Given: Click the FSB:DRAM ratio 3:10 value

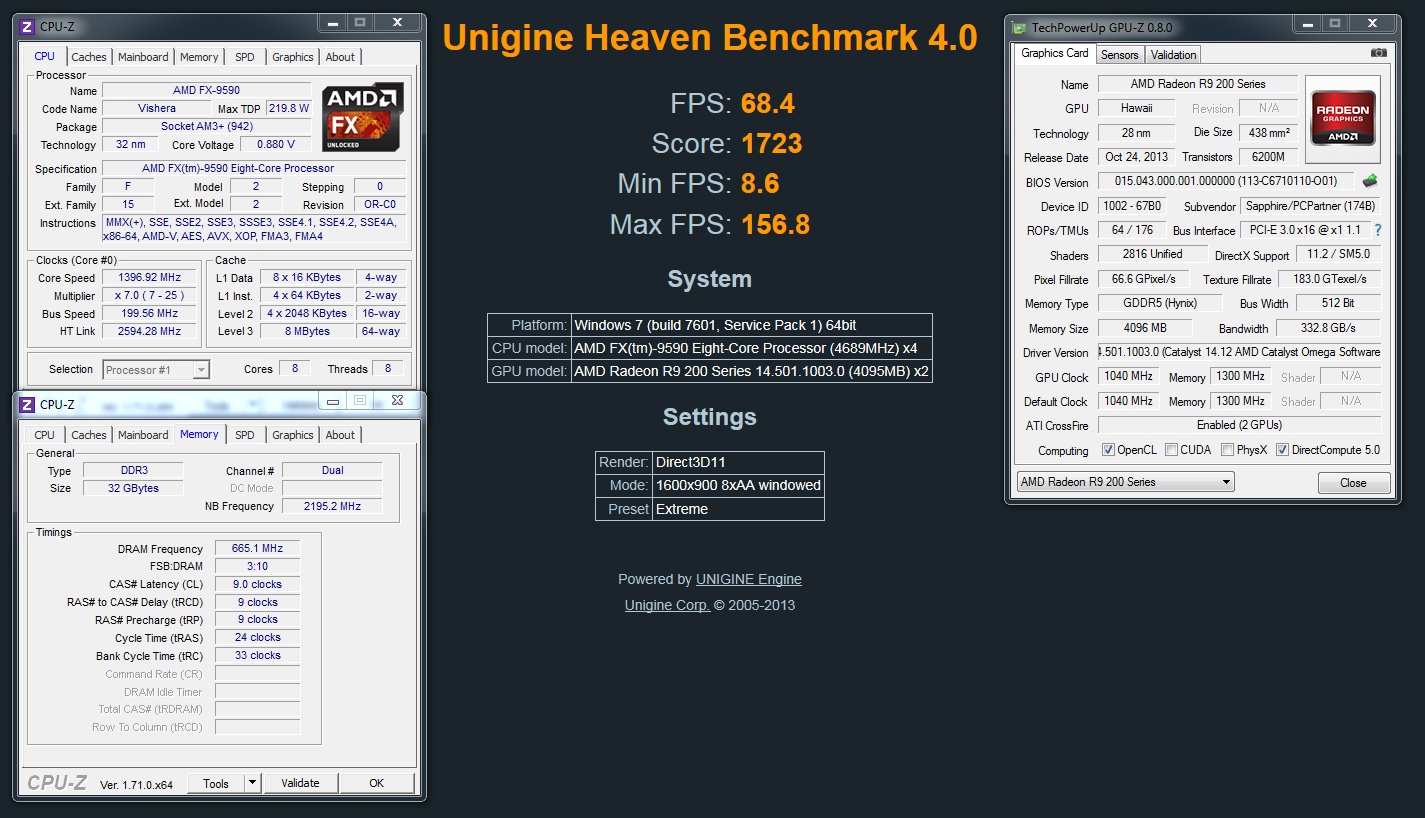Looking at the screenshot, I should click(257, 566).
